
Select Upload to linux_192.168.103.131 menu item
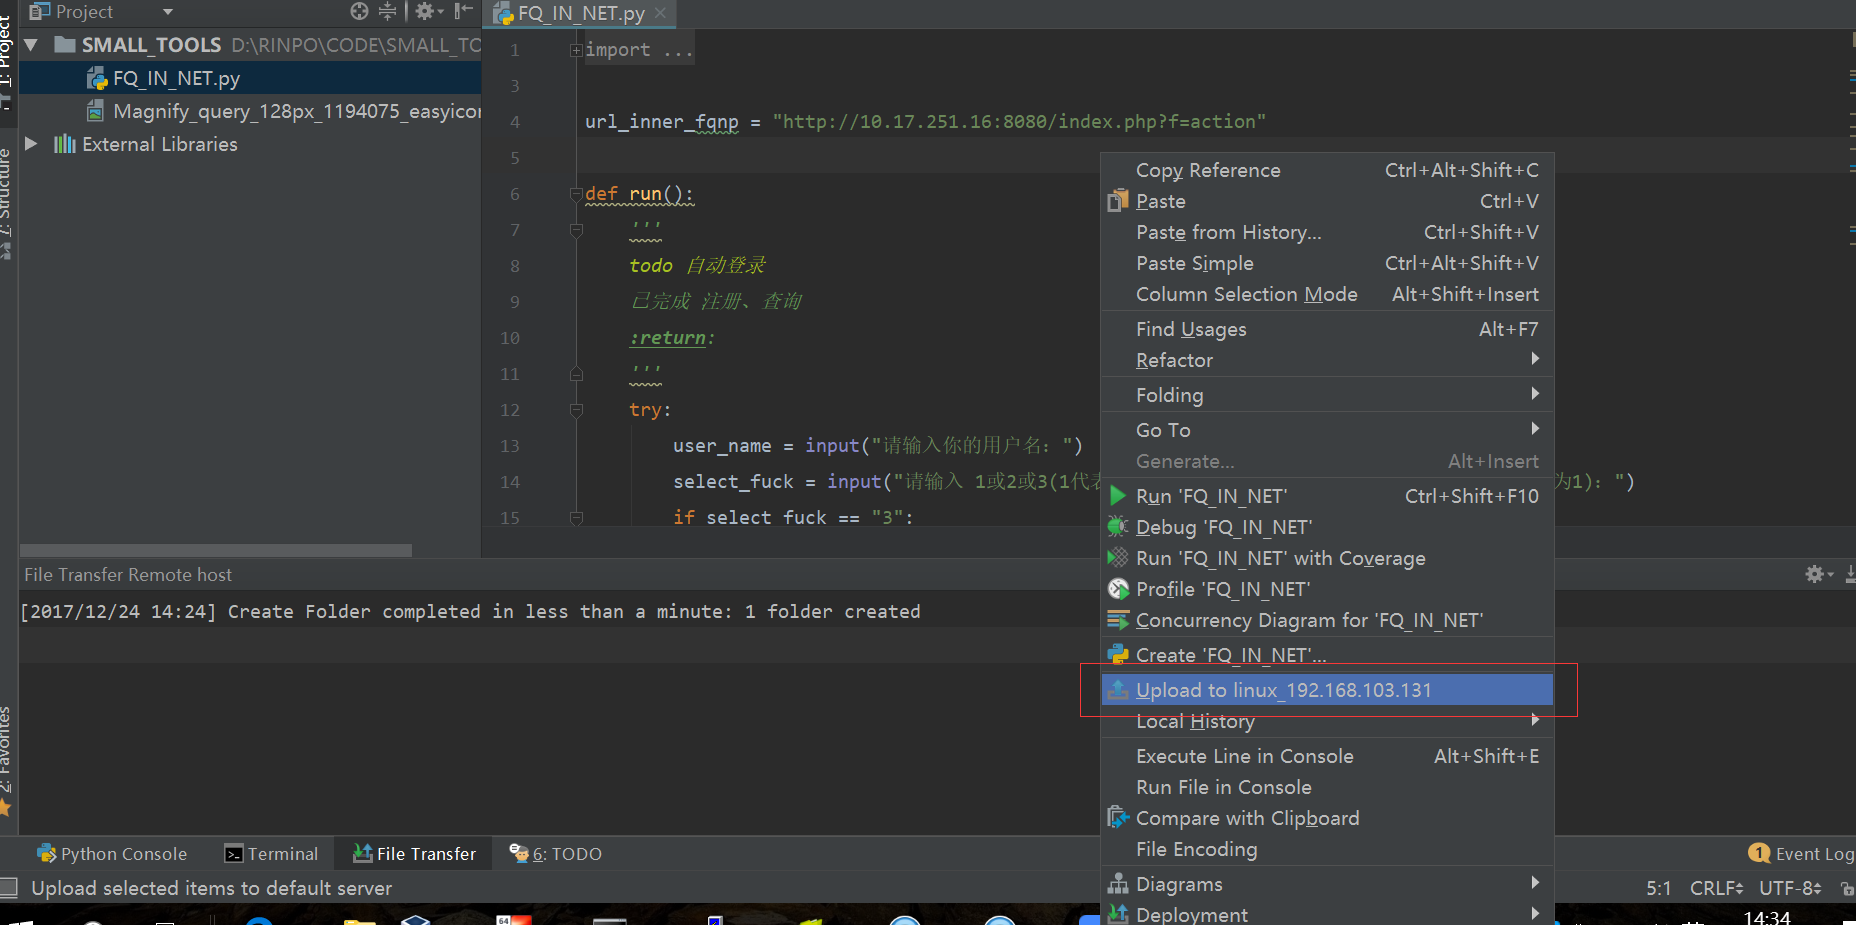tap(1283, 690)
